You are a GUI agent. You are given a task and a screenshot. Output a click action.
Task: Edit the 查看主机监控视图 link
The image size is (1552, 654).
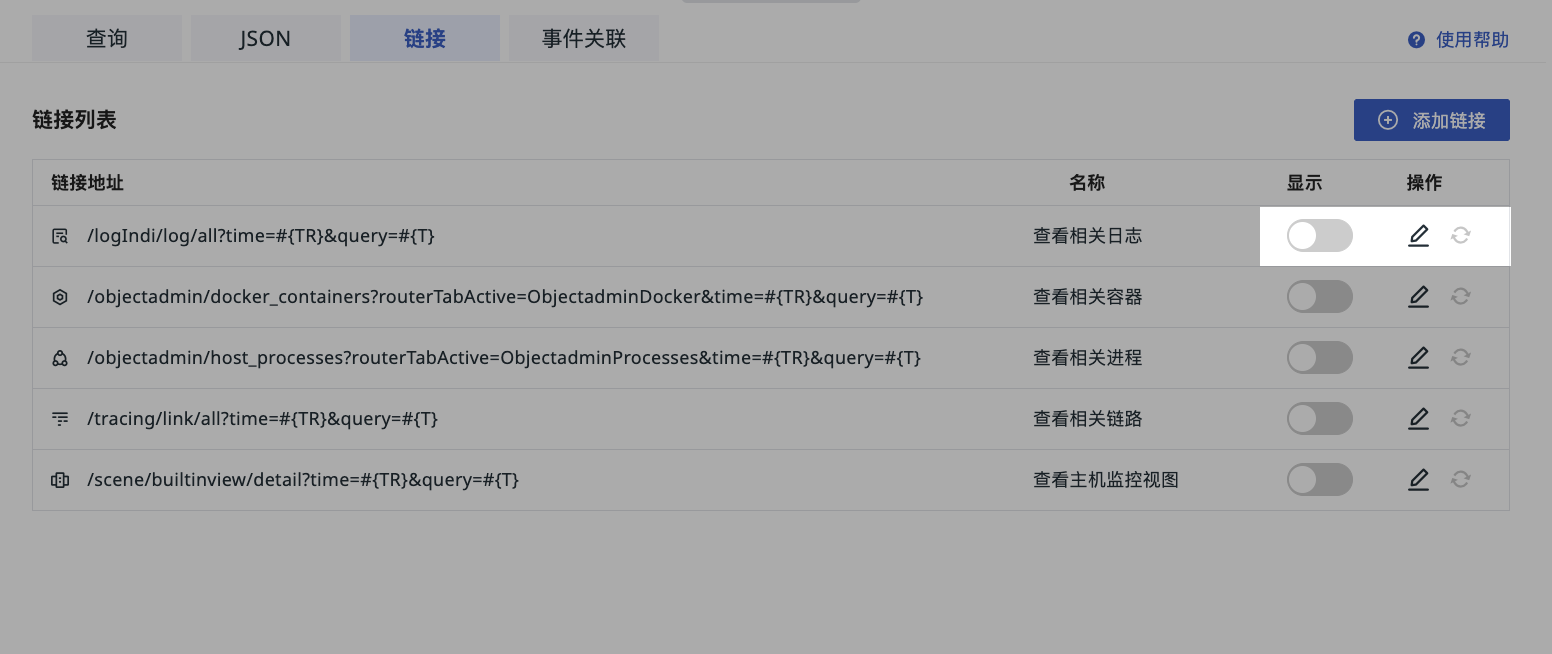(x=1418, y=480)
